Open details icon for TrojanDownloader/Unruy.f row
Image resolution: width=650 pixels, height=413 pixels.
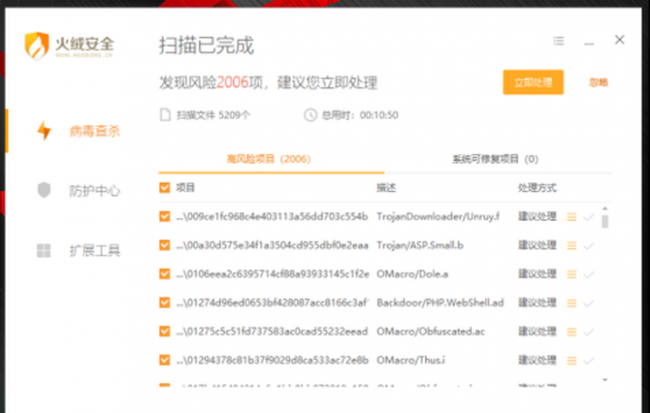pos(572,217)
